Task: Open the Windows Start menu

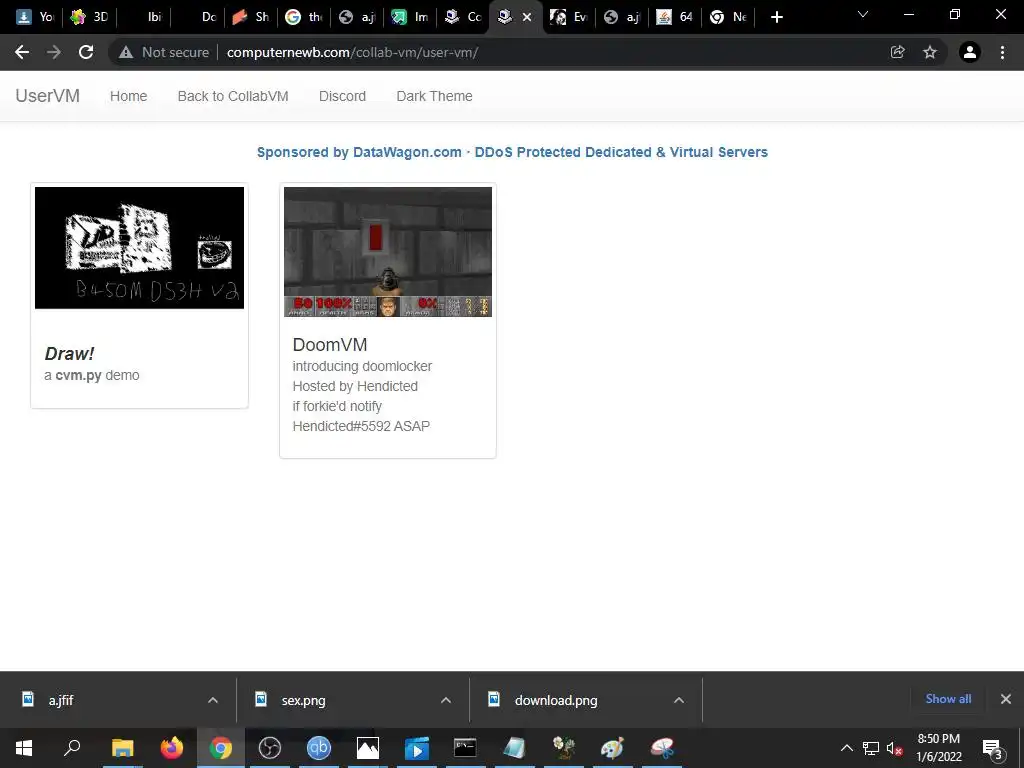Action: (24, 748)
